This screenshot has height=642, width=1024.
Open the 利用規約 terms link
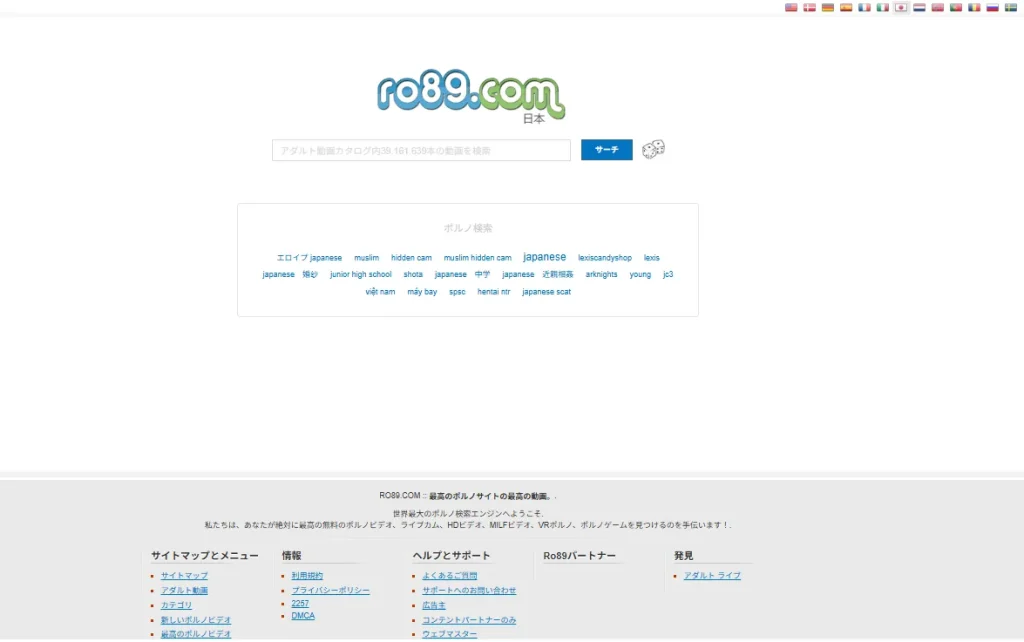coord(307,575)
